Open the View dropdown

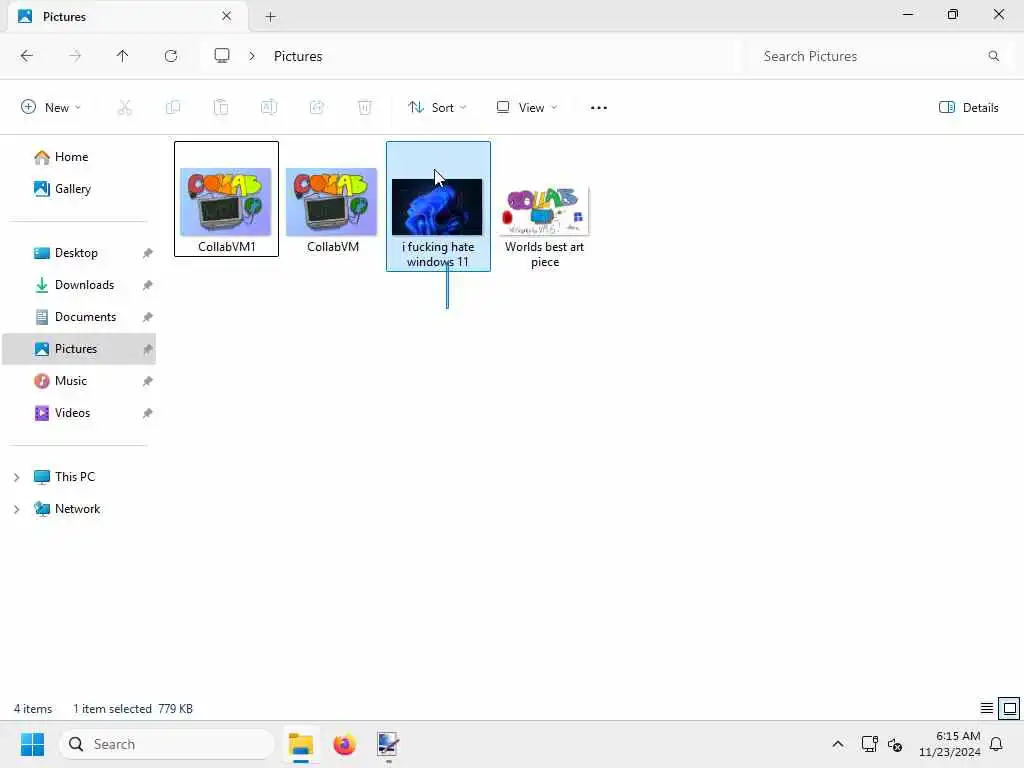pyautogui.click(x=526, y=108)
